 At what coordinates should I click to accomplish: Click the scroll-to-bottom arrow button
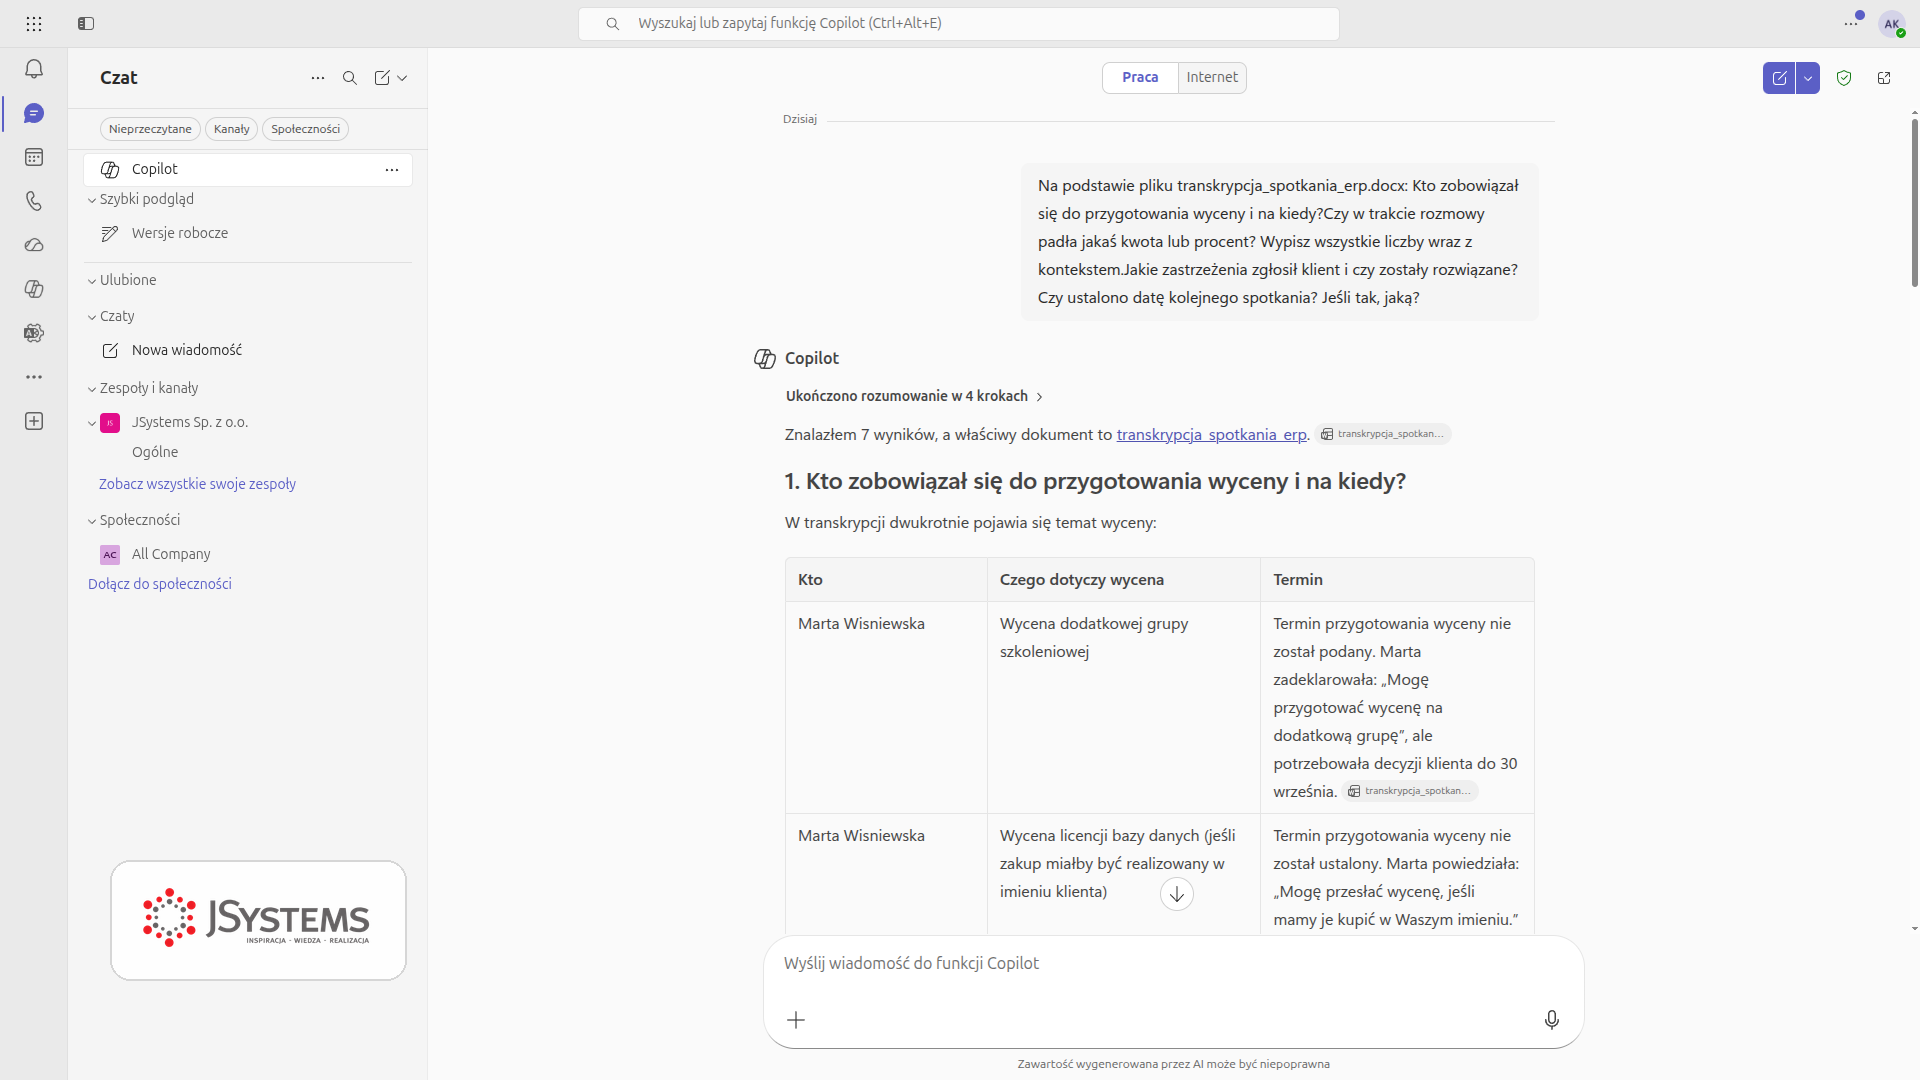tap(1177, 894)
